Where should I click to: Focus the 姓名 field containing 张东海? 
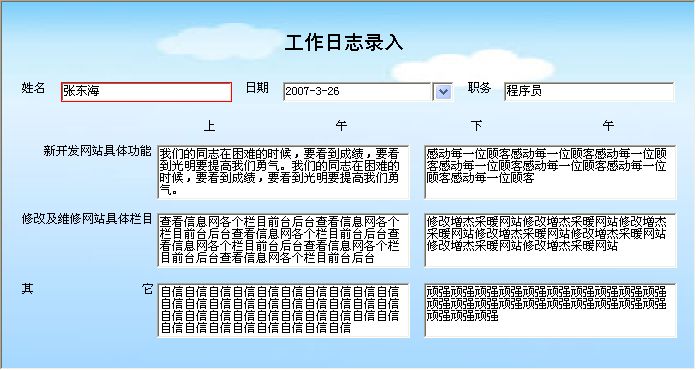coord(146,92)
